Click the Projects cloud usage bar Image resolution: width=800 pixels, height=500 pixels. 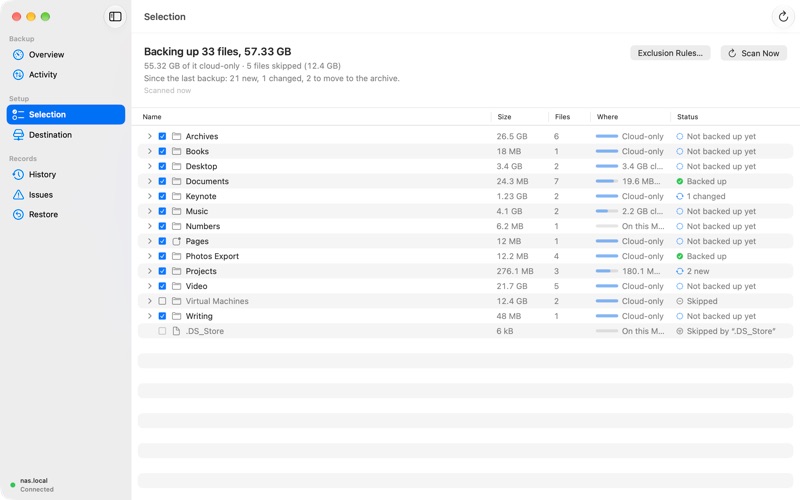(607, 271)
